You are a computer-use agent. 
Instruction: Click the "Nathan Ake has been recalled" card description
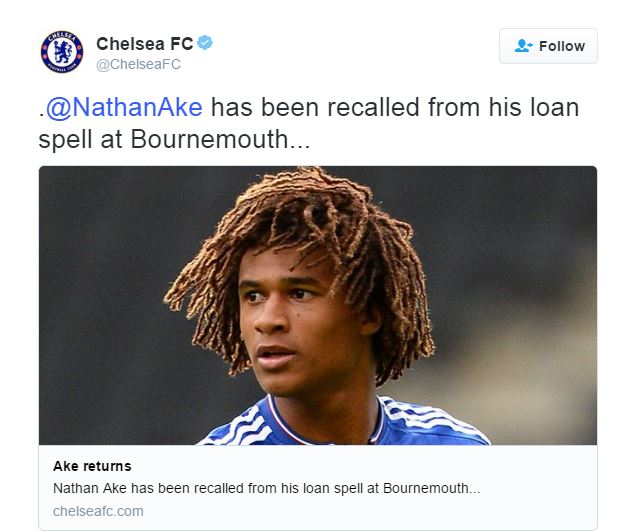(x=266, y=488)
